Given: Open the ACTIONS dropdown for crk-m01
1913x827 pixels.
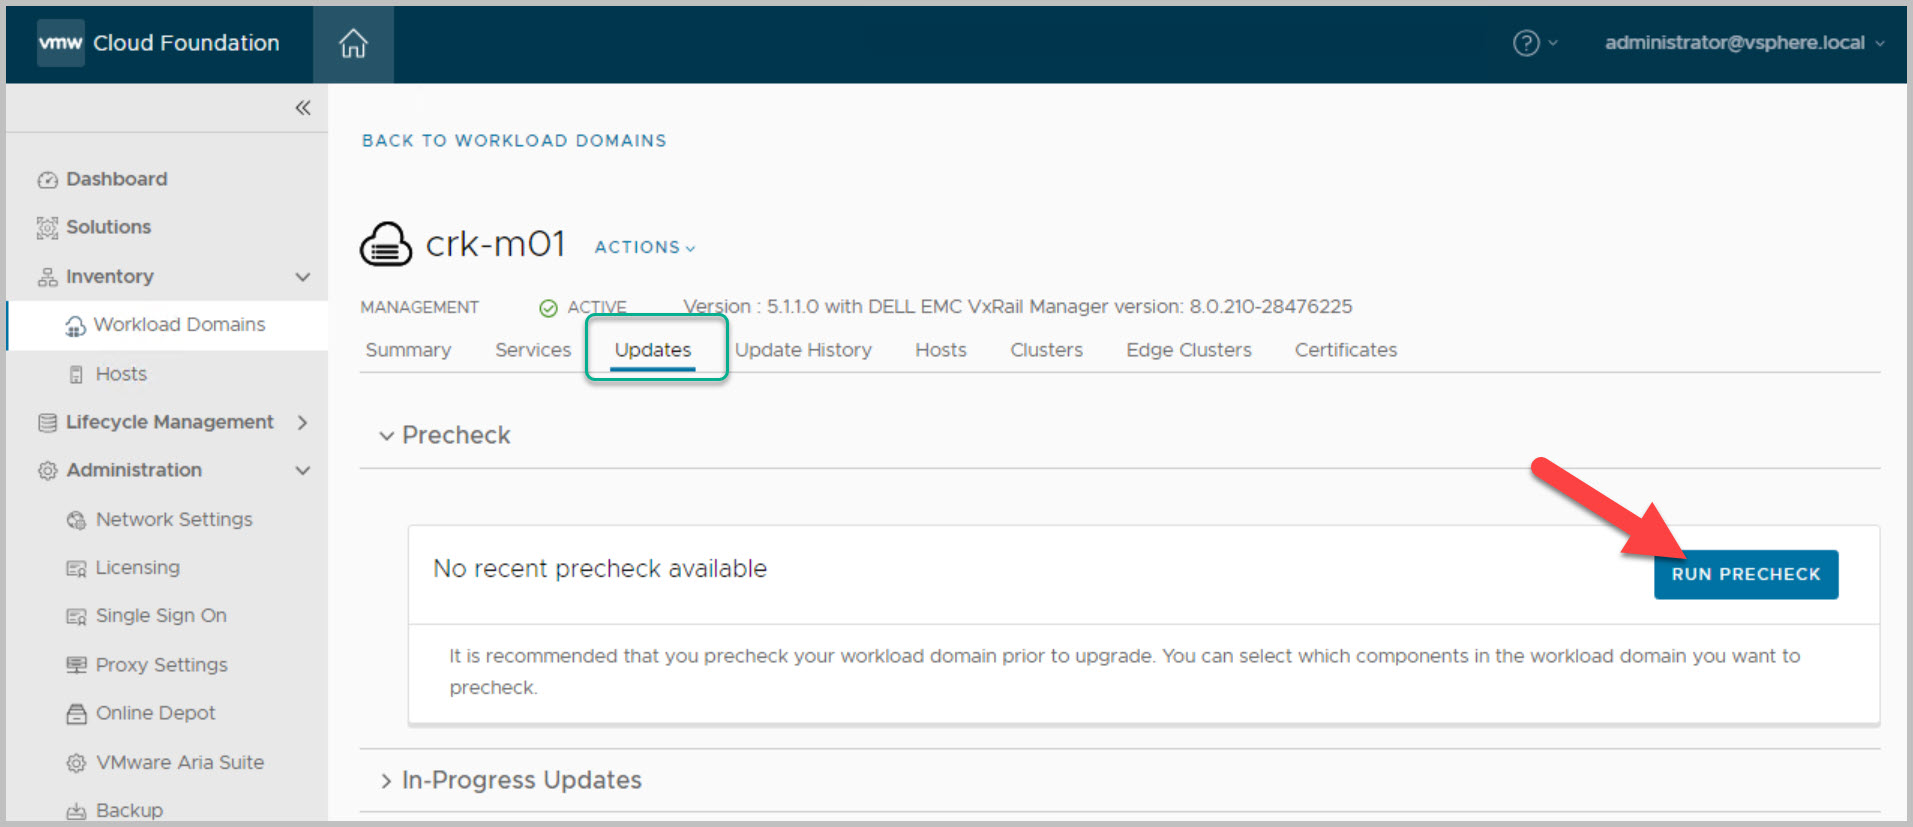Looking at the screenshot, I should (x=644, y=247).
